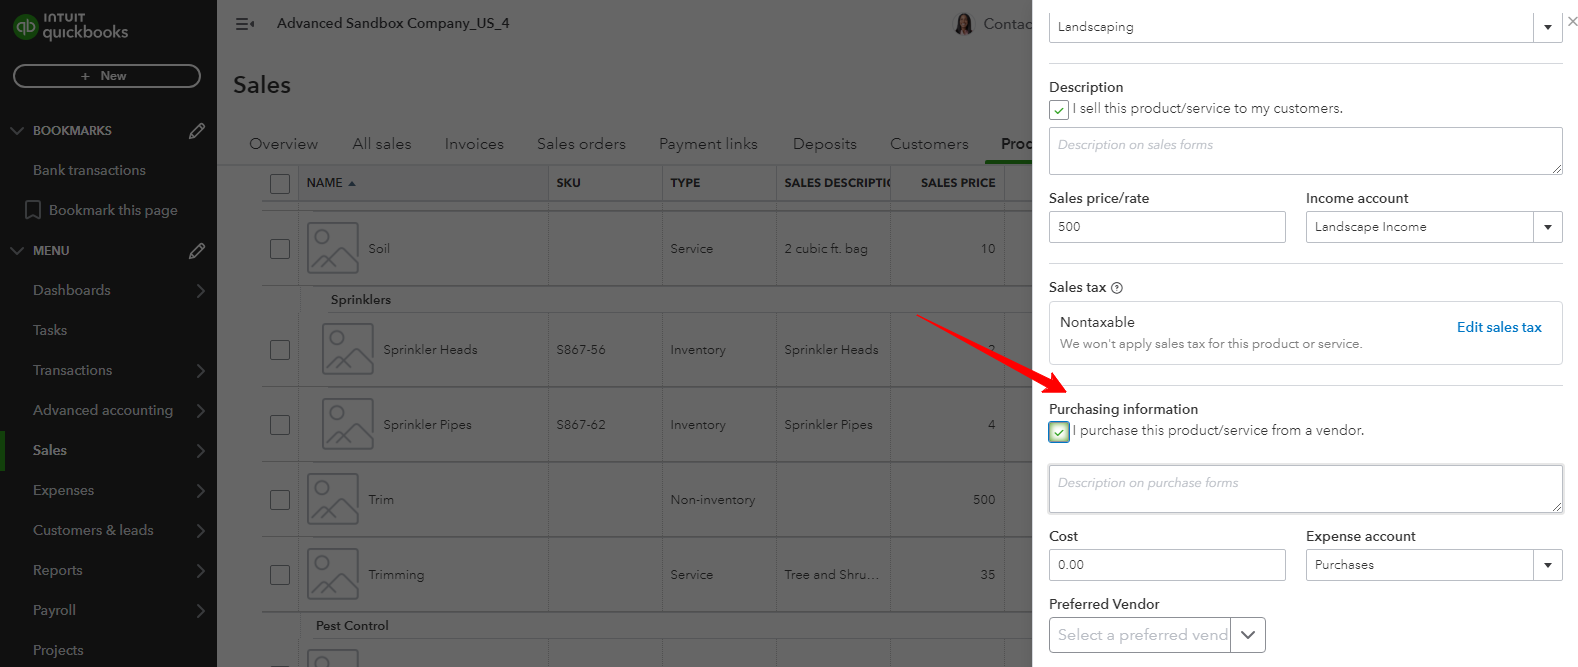
Task: Click the Sales tax help icon
Action: 1117,288
